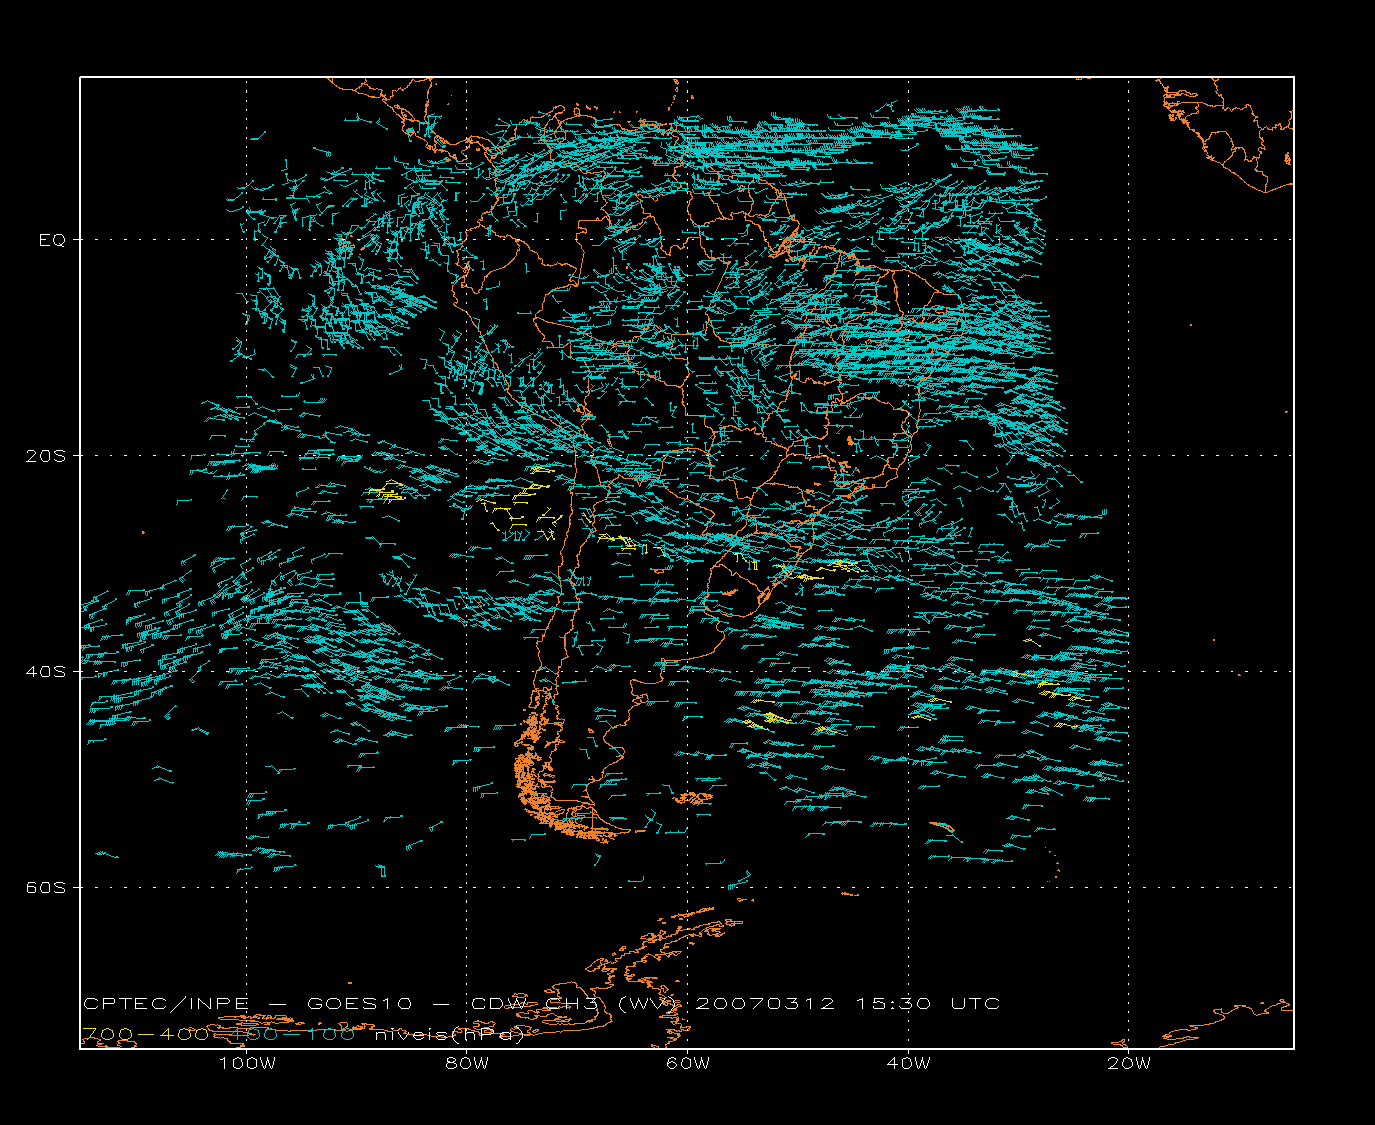Click the 40W longitude label
The height and width of the screenshot is (1125, 1375).
(x=908, y=1063)
